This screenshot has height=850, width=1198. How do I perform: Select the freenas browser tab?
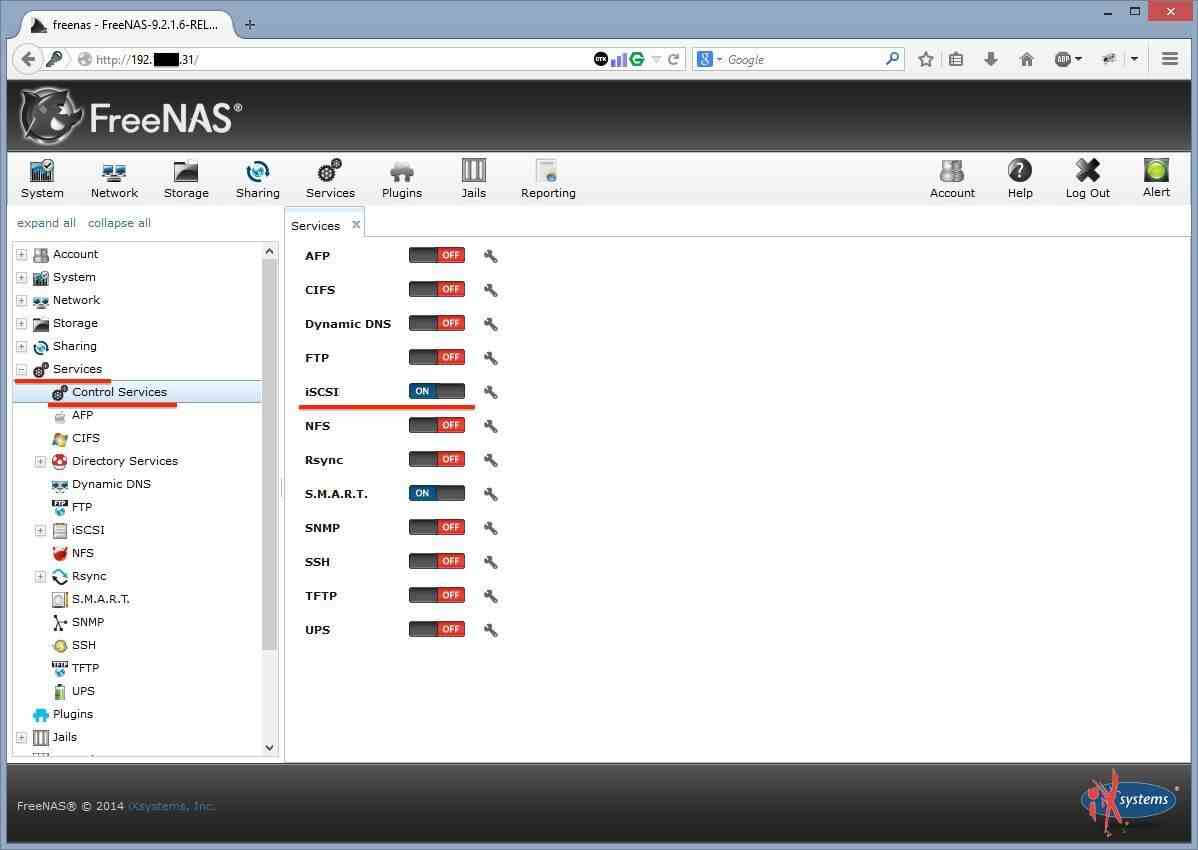click(126, 24)
